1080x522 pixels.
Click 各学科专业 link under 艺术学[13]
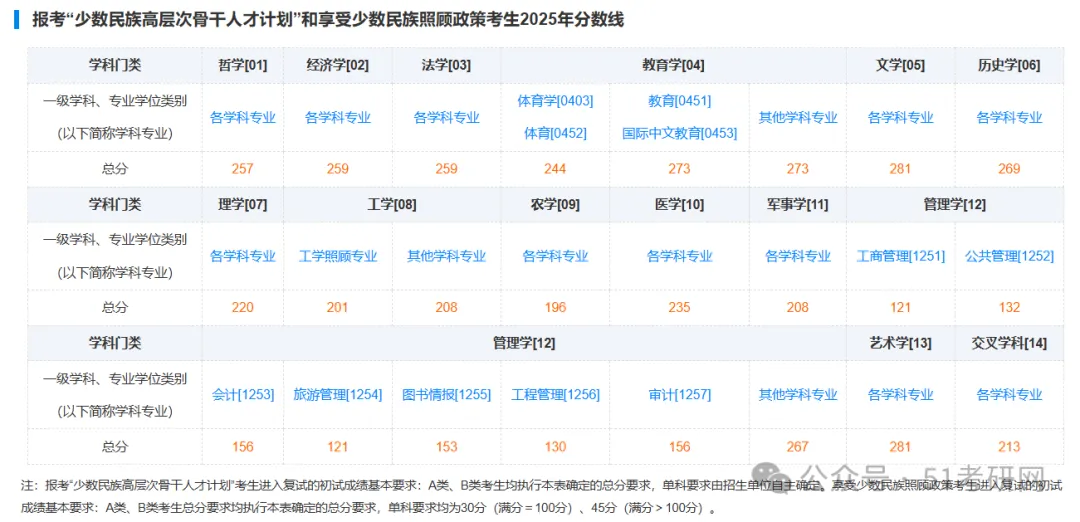click(x=900, y=395)
